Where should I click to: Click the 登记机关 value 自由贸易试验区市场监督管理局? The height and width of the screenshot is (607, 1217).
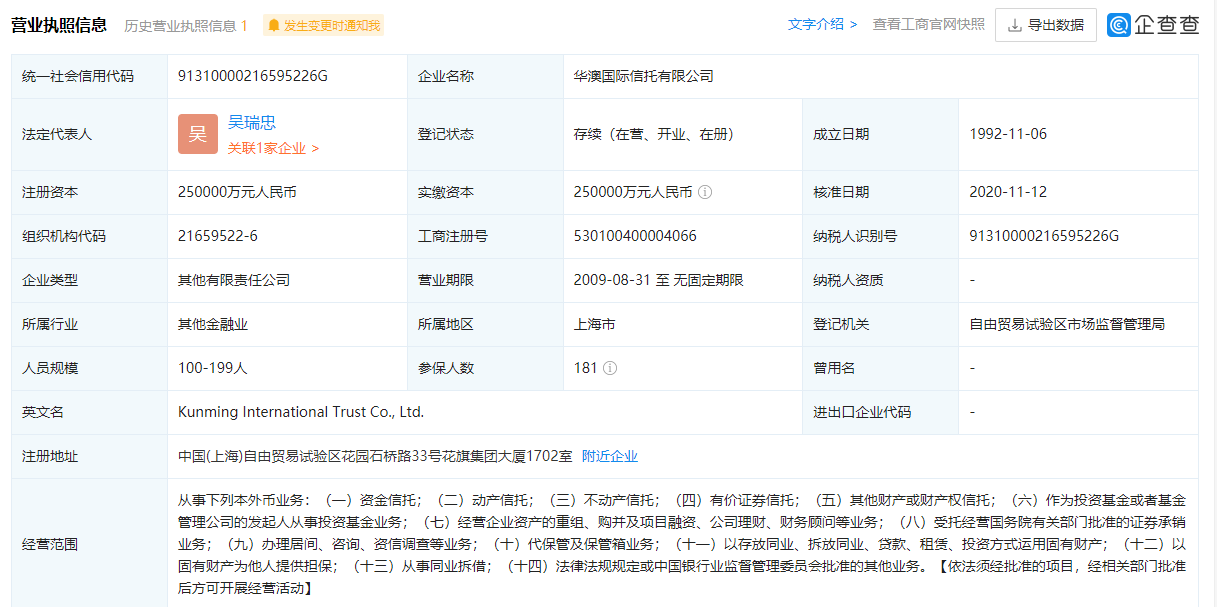click(1067, 324)
